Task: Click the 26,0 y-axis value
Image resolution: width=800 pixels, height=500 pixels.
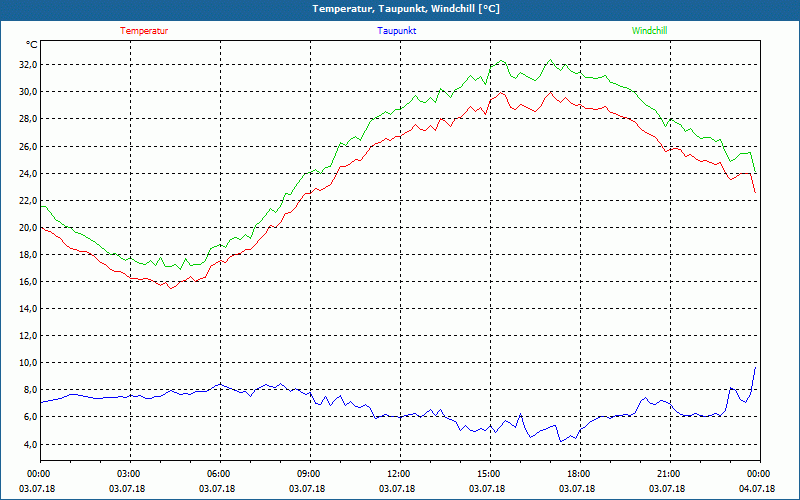Action: tap(28, 146)
